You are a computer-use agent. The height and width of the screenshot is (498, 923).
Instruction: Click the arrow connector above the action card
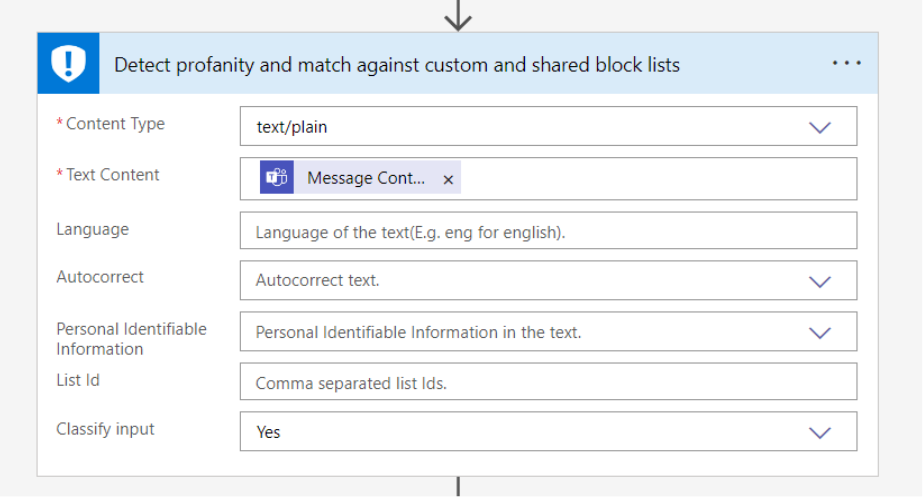(458, 15)
